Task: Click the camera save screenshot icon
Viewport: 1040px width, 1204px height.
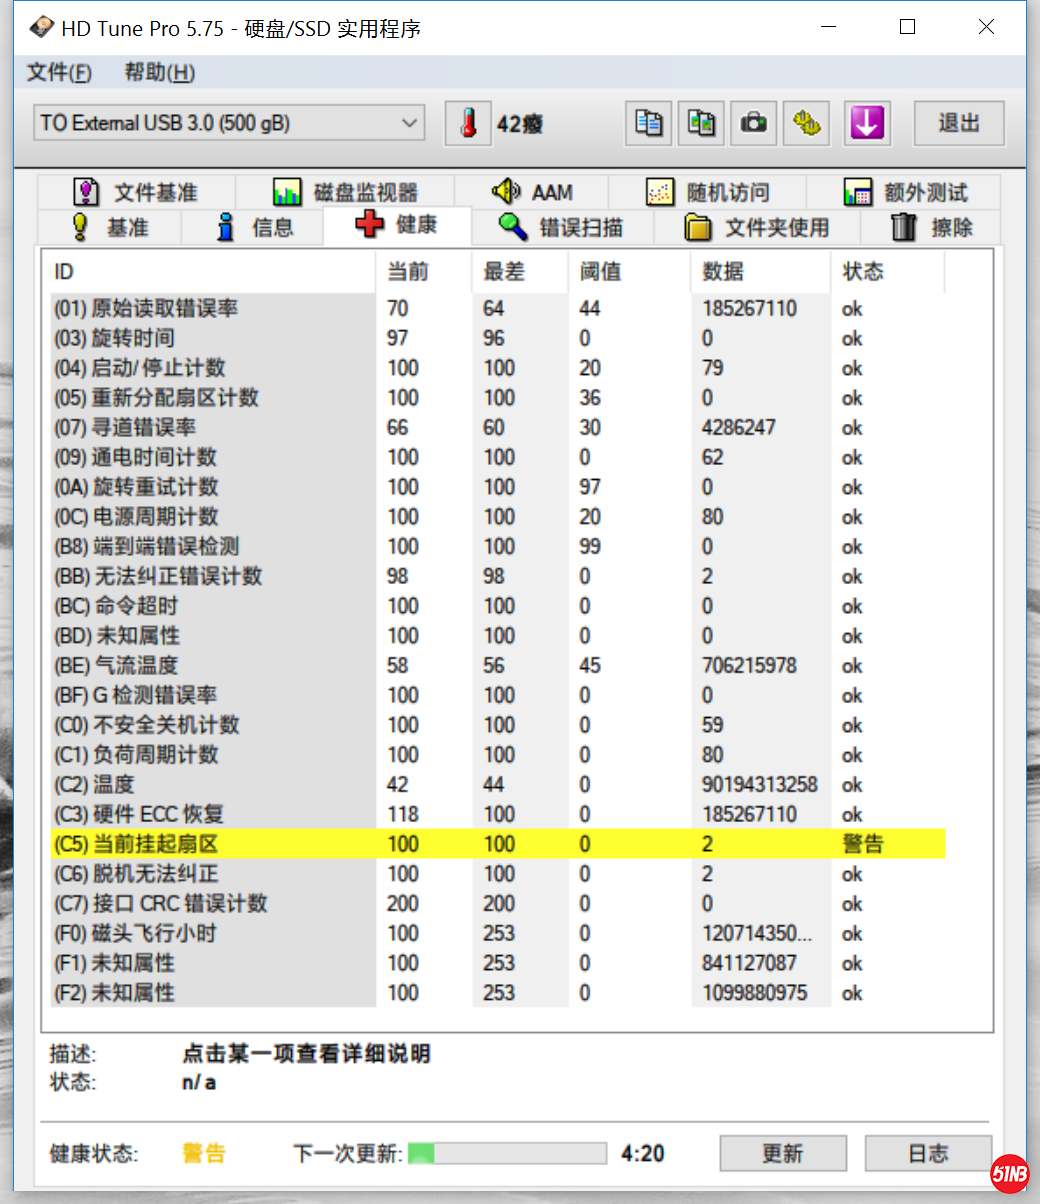Action: pyautogui.click(x=753, y=124)
